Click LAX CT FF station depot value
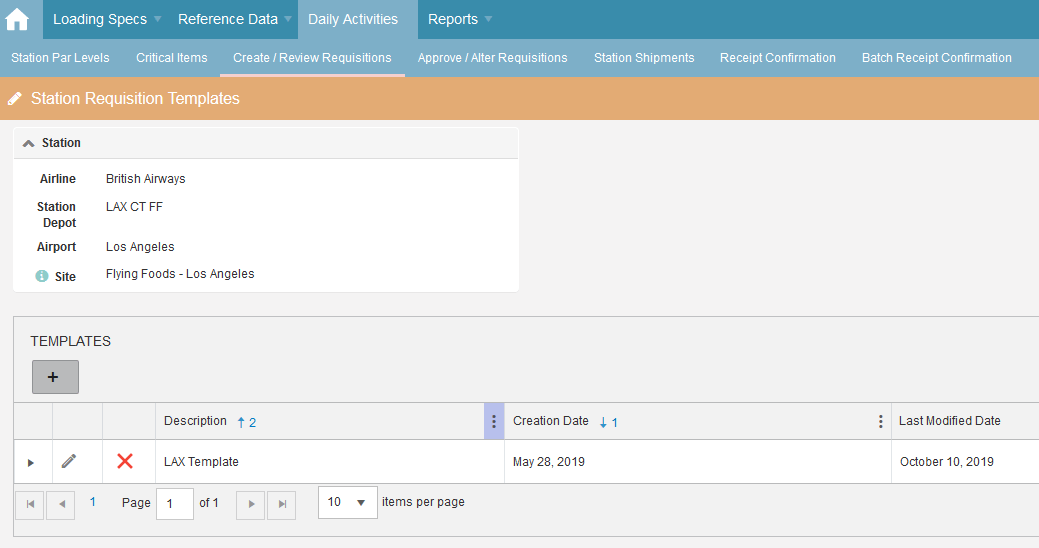 coord(135,207)
